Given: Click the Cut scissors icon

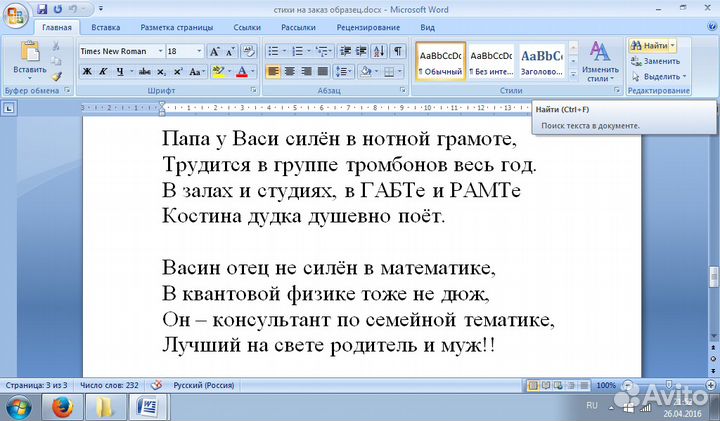Looking at the screenshot, I should pyautogui.click(x=56, y=46).
